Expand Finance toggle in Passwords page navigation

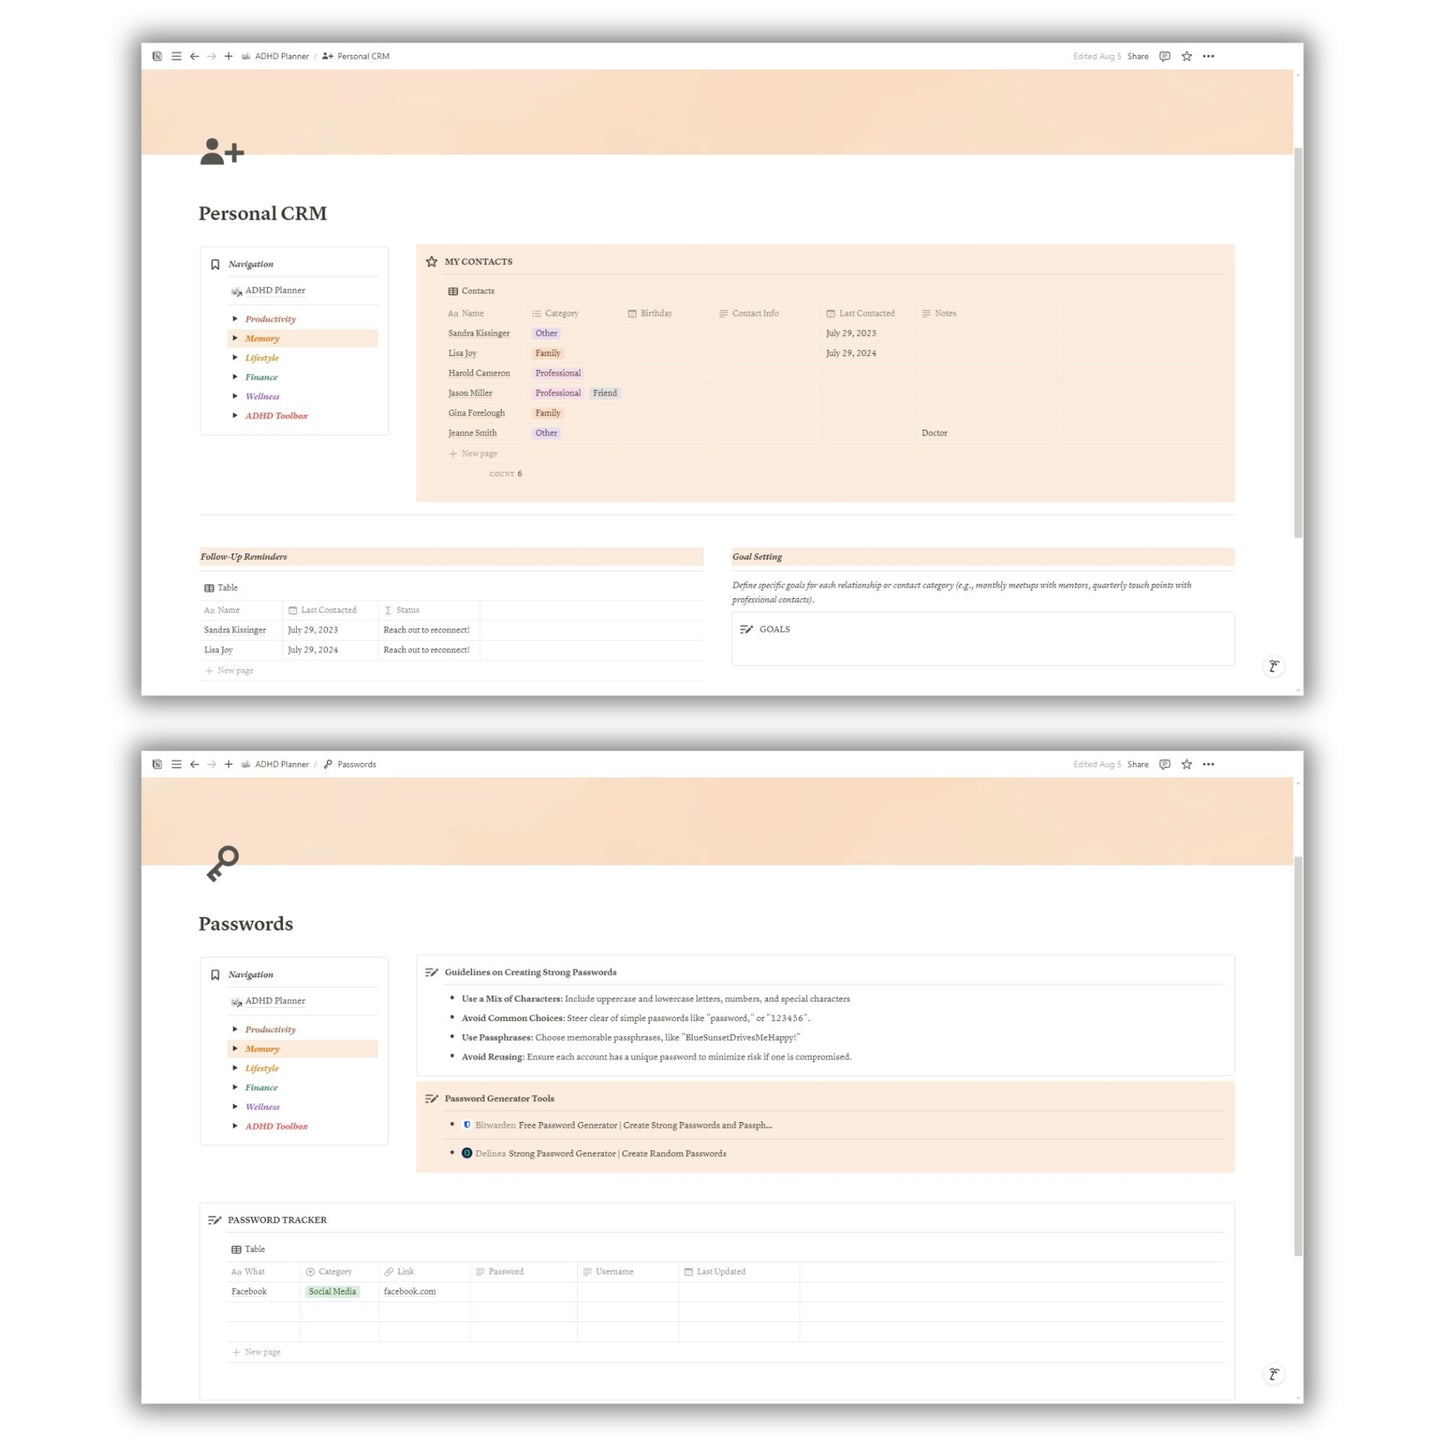(235, 1088)
